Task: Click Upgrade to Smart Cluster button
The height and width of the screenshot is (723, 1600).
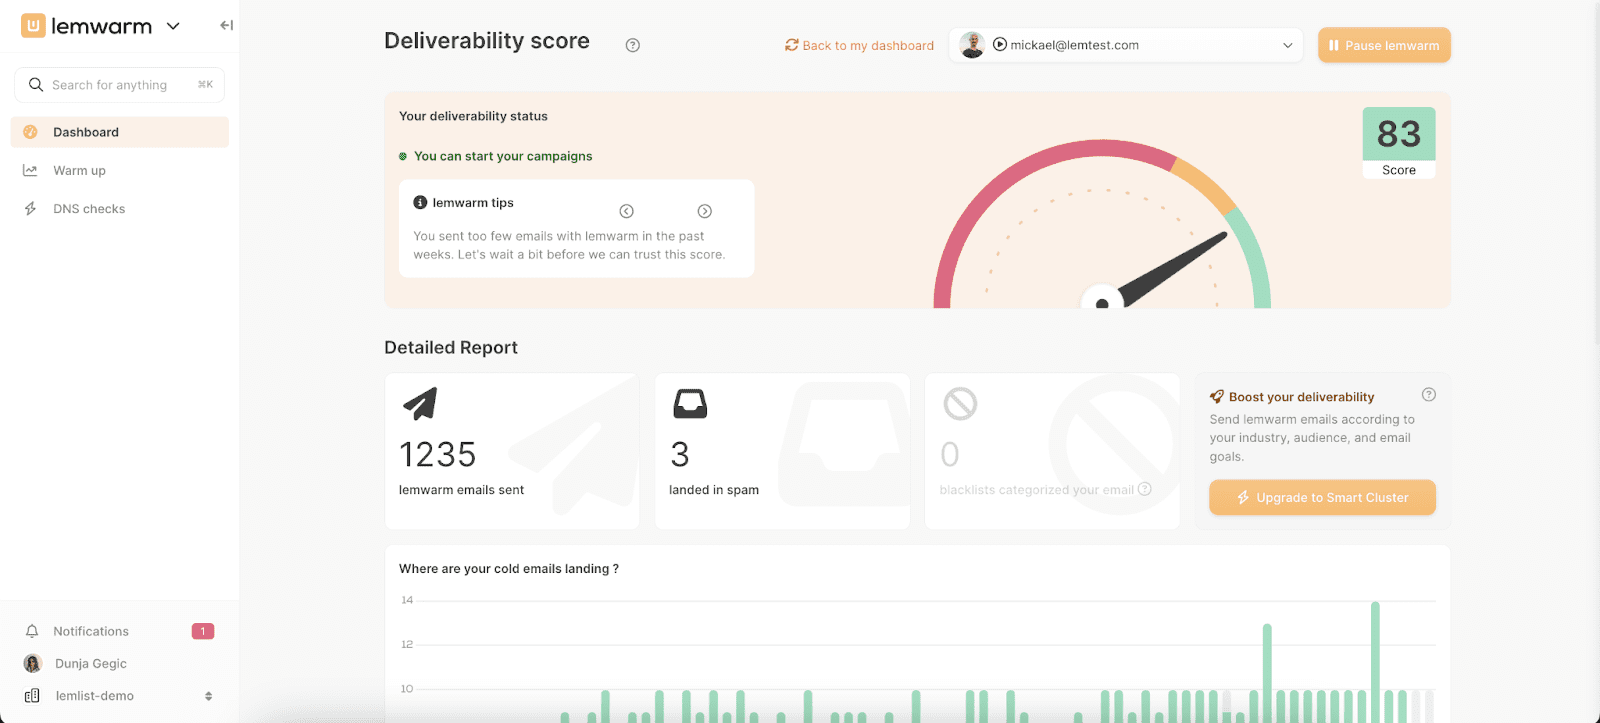Action: (1322, 497)
